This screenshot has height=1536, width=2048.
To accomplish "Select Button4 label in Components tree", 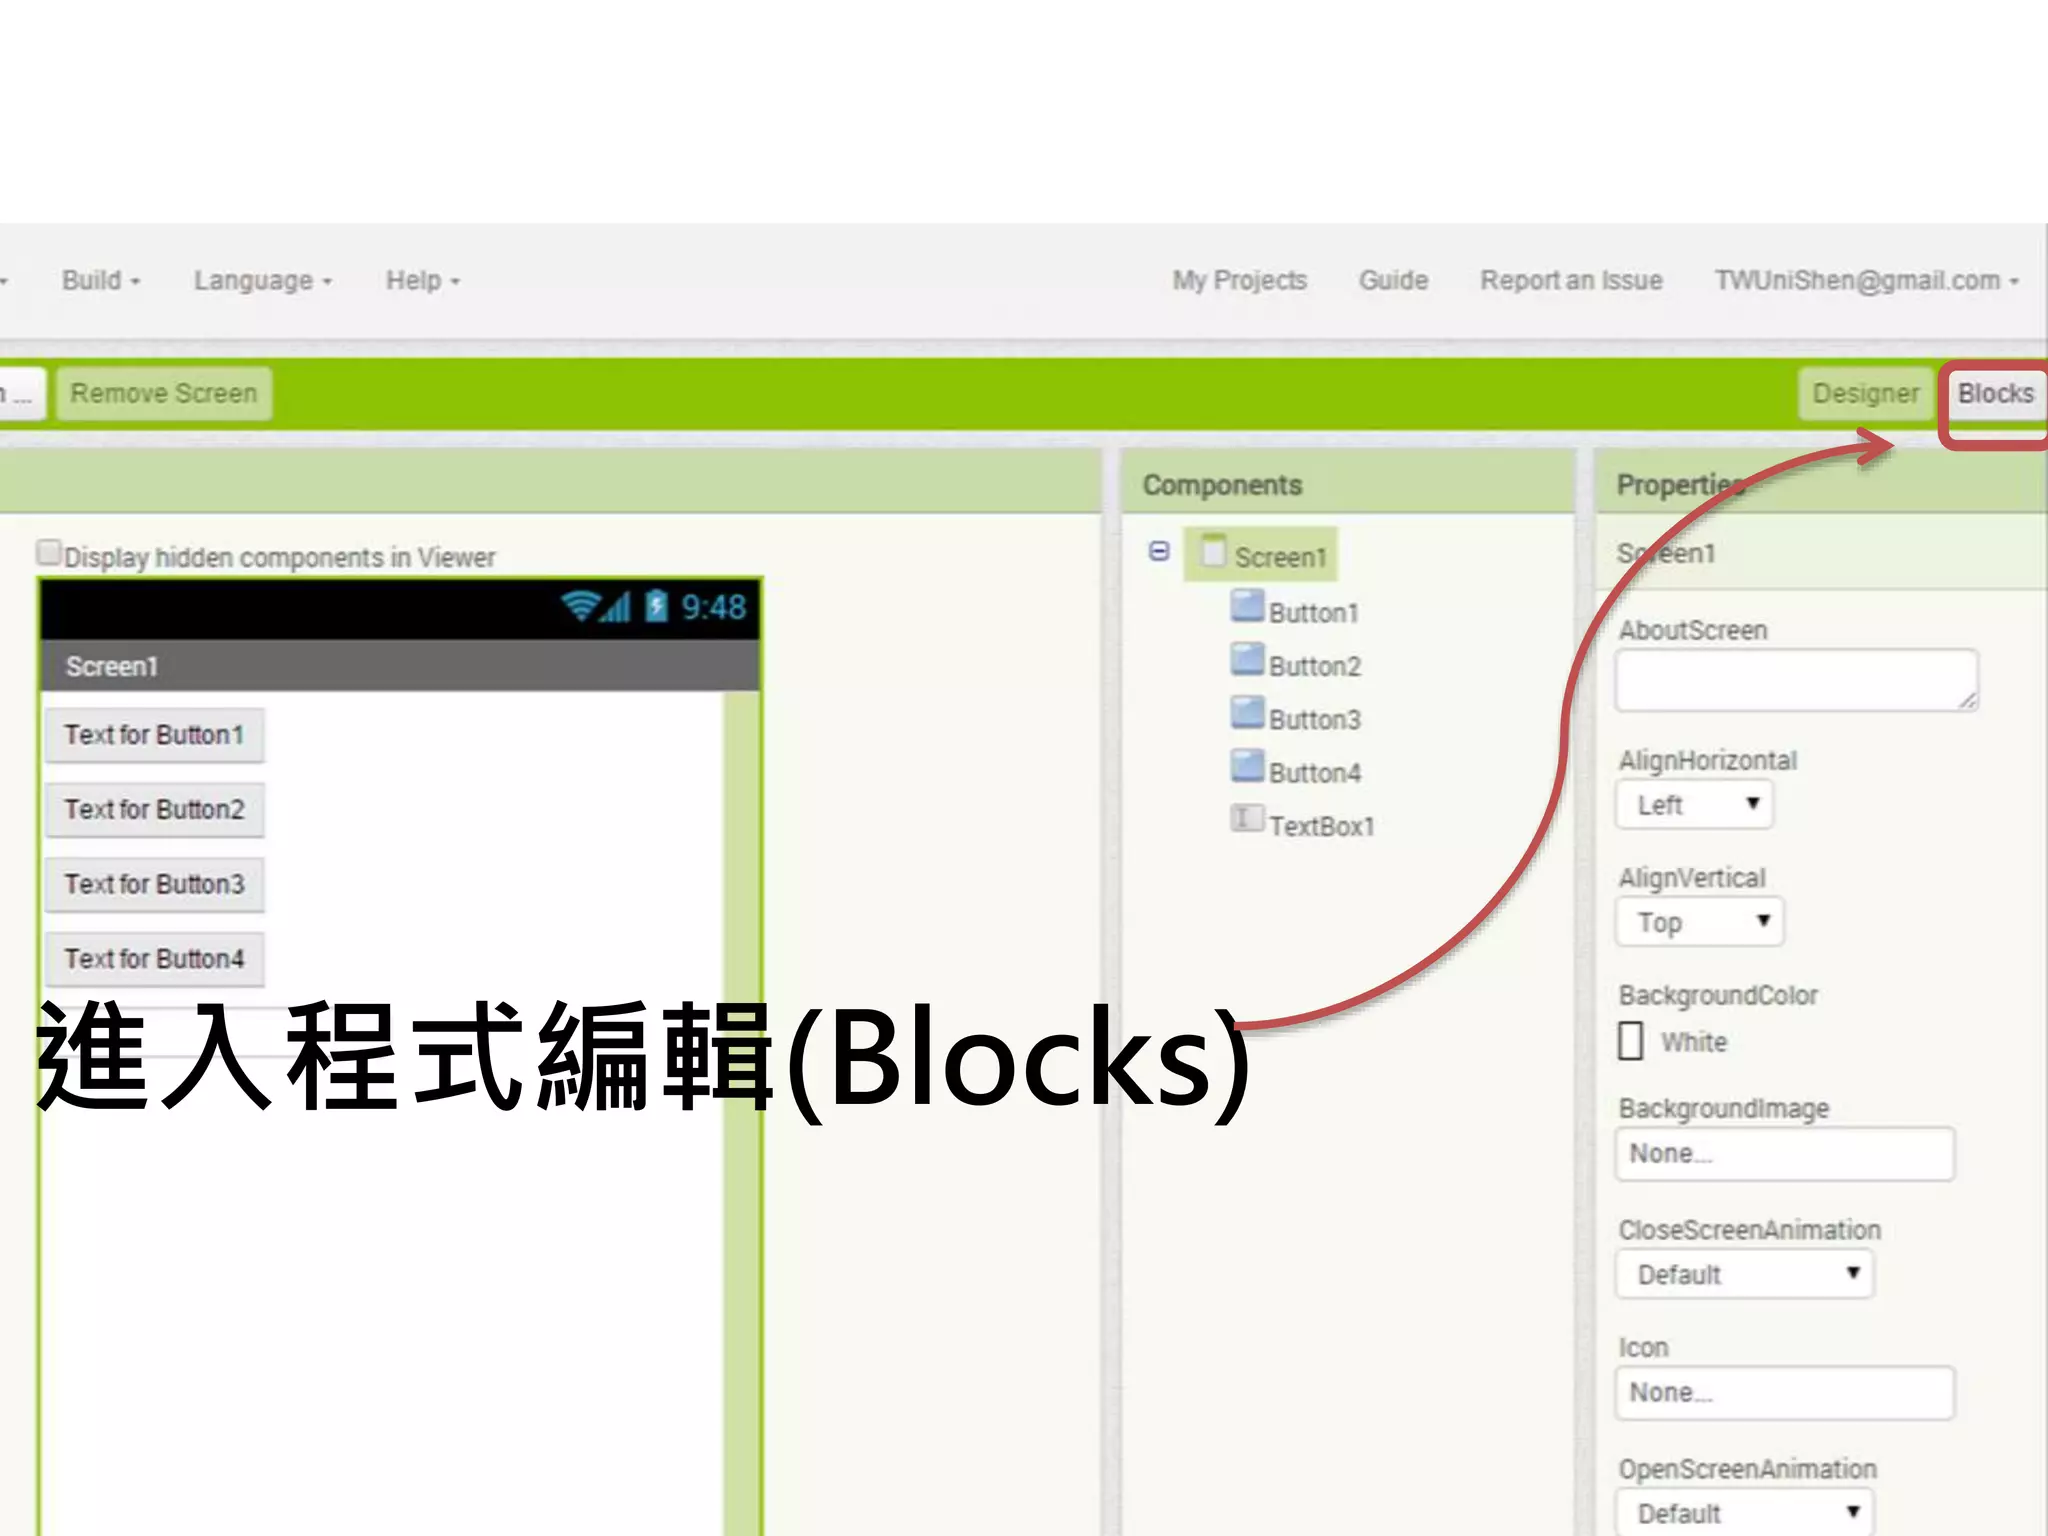I will (1315, 773).
